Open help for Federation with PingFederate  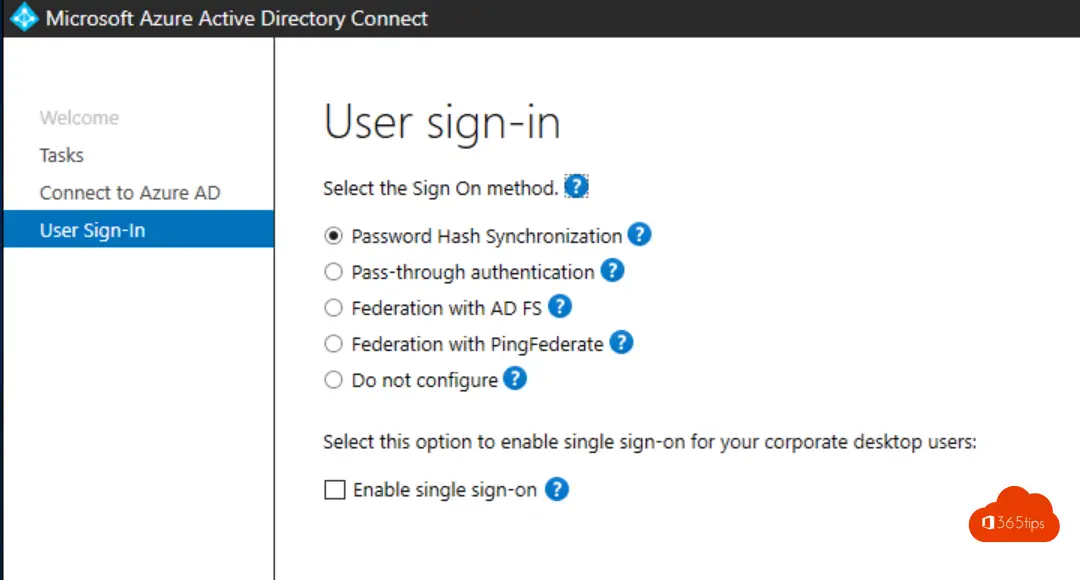[x=620, y=343]
